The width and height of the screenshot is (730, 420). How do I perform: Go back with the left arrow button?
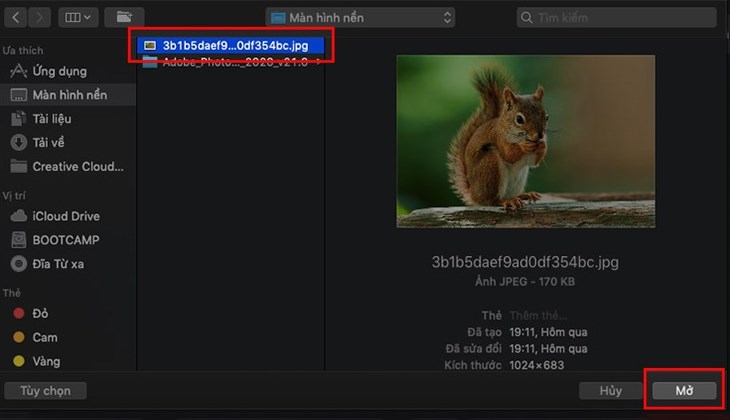tap(16, 18)
